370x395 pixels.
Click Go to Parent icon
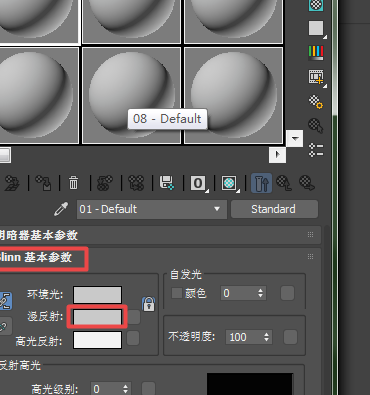pos(284,183)
